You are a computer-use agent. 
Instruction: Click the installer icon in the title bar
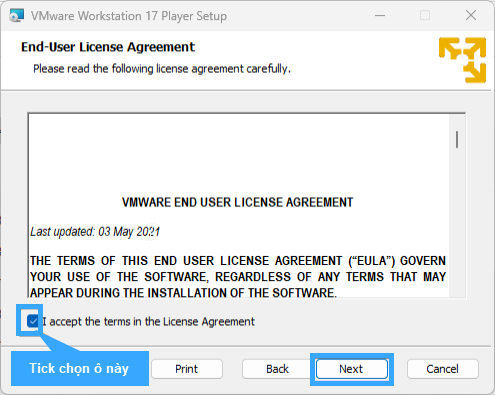(17, 15)
